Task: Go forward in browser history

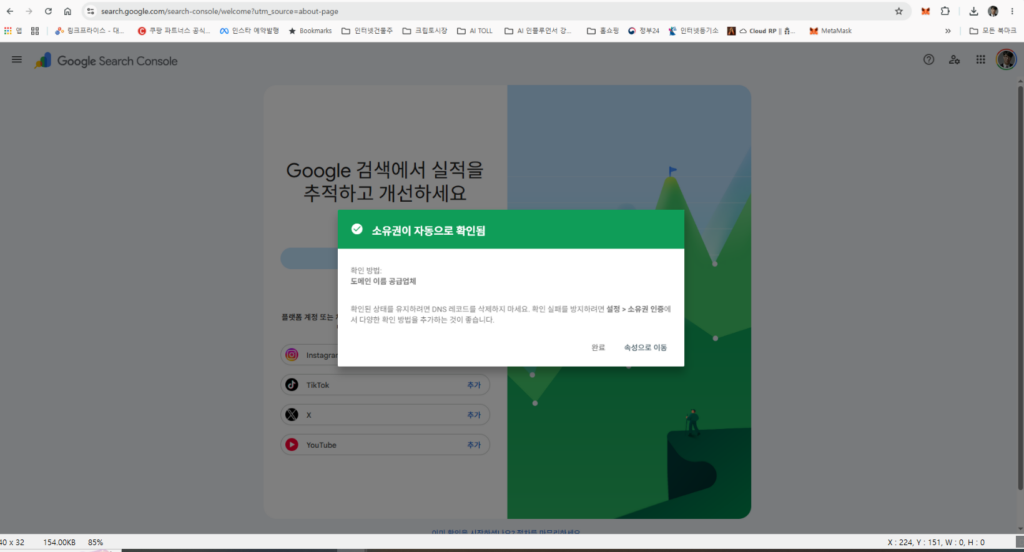Action: click(29, 11)
